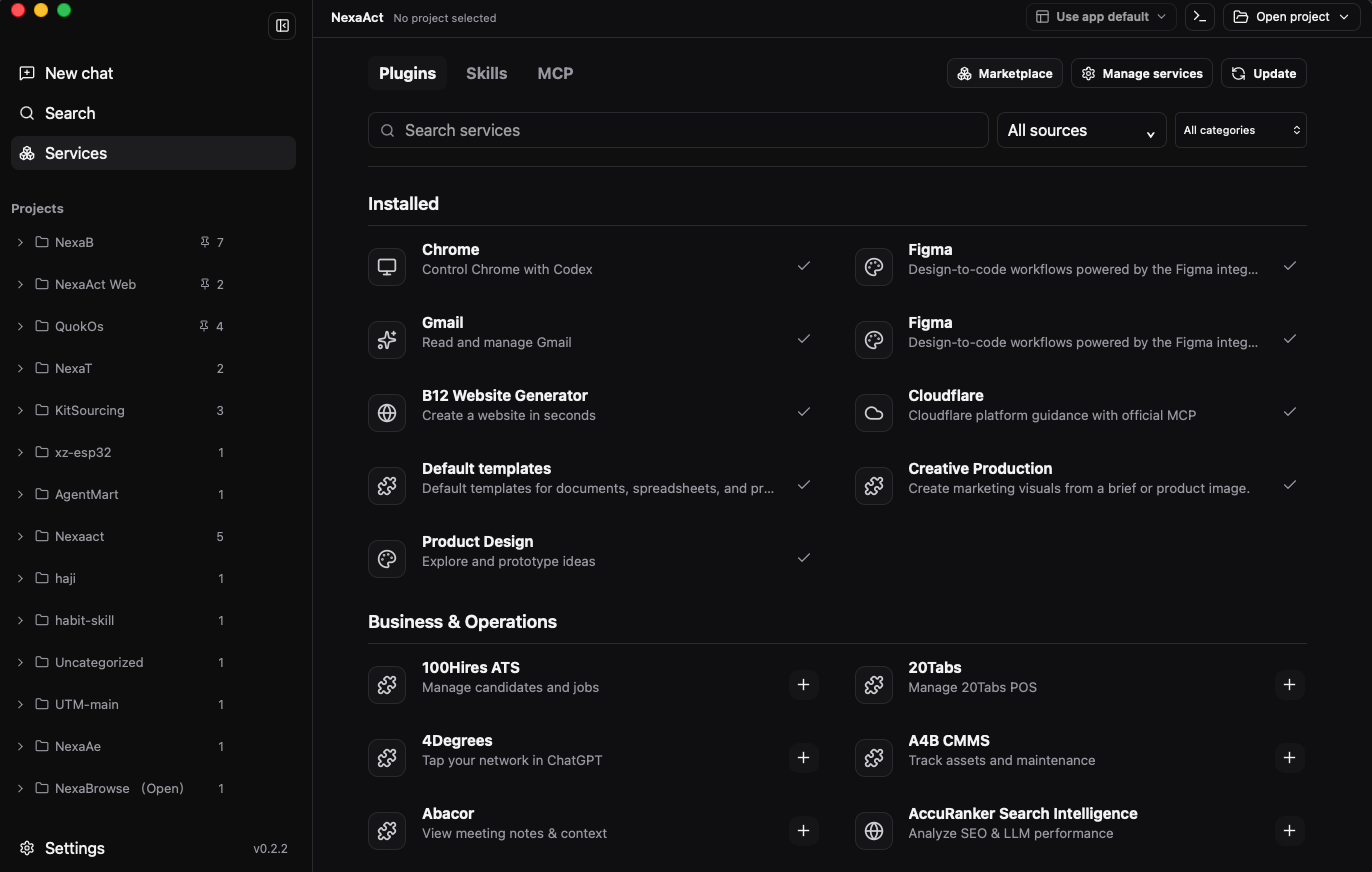Viewport: 1372px width, 872px height.
Task: Click the pin icon for QuokOs project
Action: point(204,326)
